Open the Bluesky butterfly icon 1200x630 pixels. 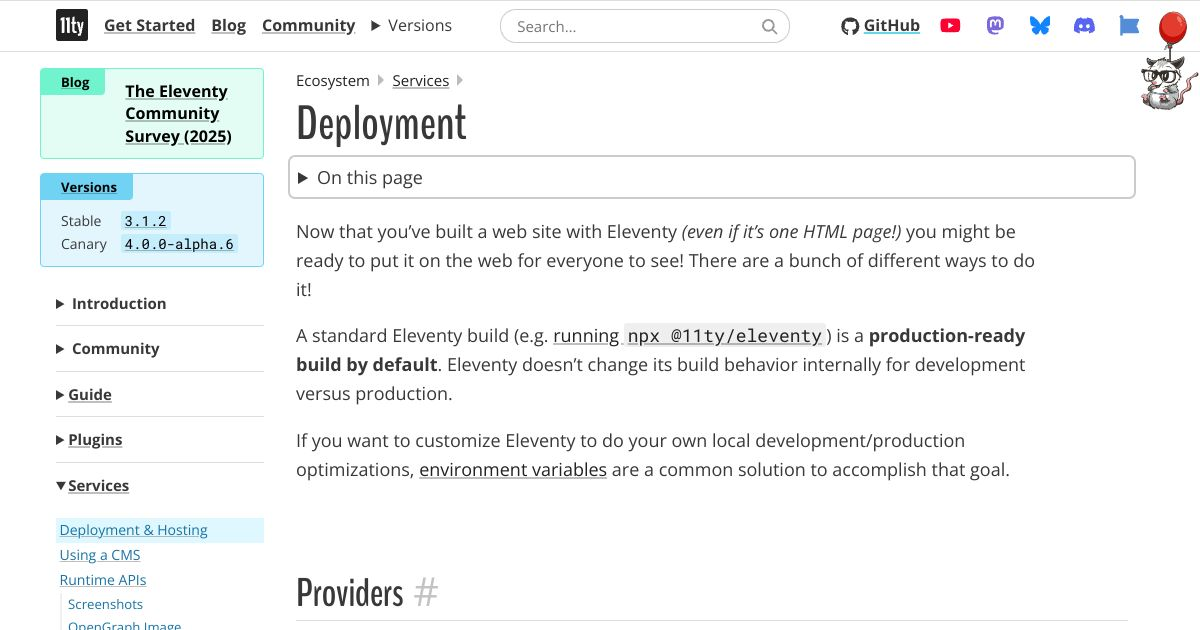pyautogui.click(x=1039, y=25)
